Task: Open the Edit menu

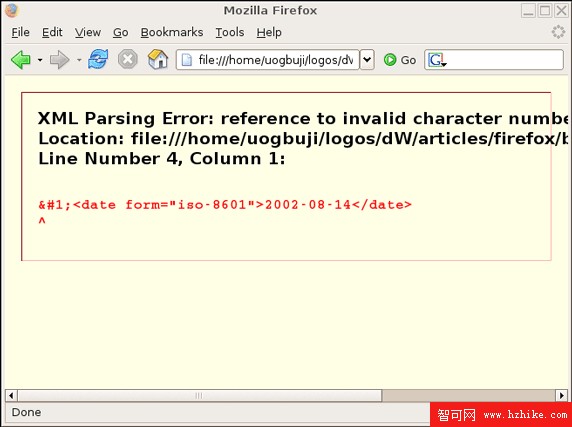Action: click(52, 32)
